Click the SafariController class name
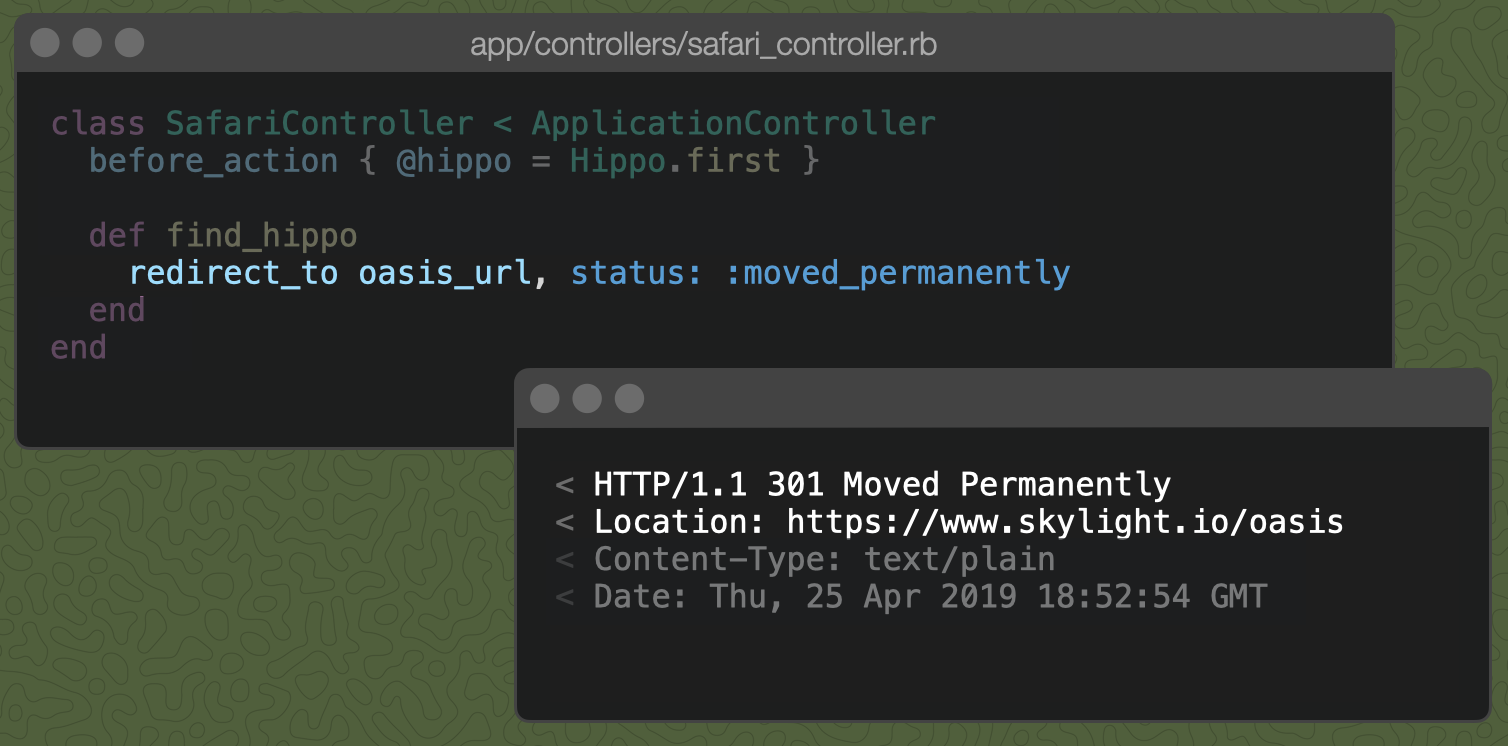The width and height of the screenshot is (1508, 746). point(320,122)
